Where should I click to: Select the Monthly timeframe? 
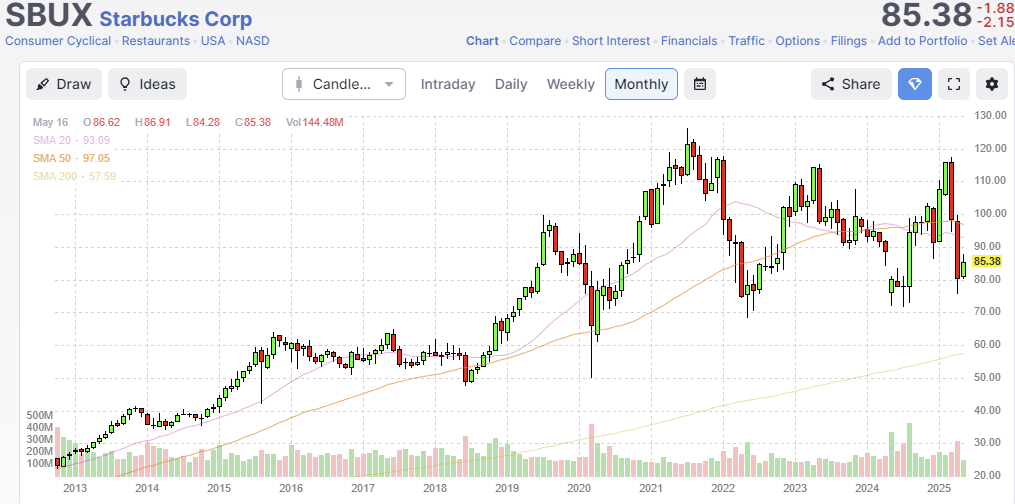click(641, 84)
